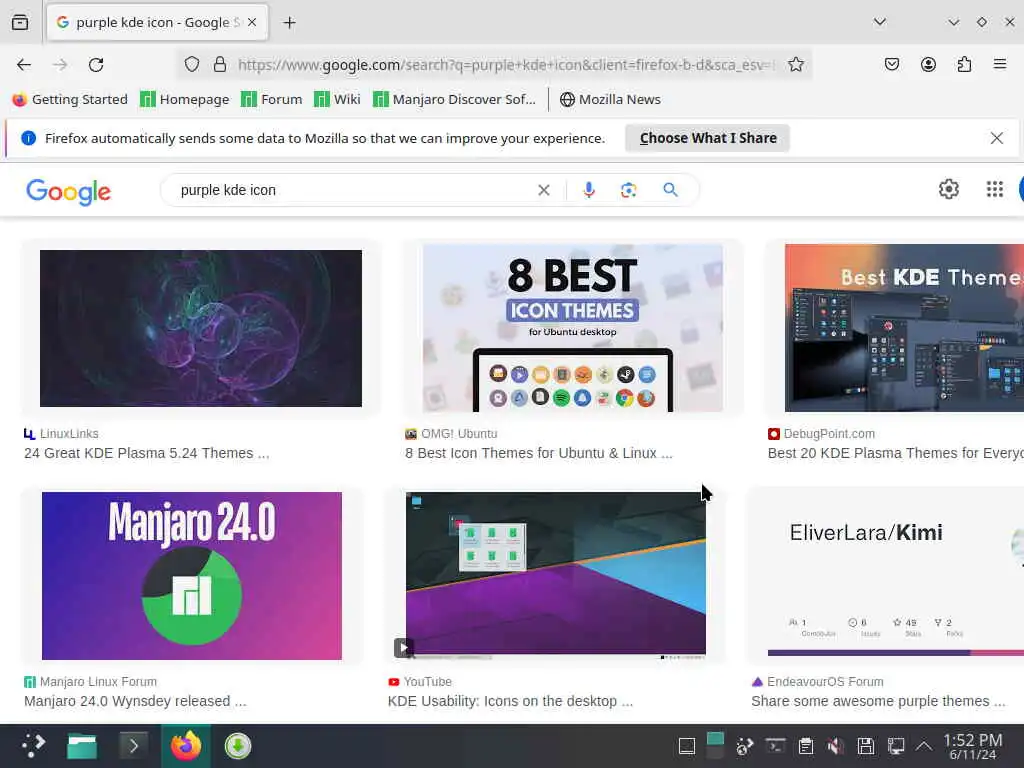This screenshot has width=1024, height=768.
Task: Open the 8 Best Icon Themes thumbnail
Action: (x=573, y=328)
